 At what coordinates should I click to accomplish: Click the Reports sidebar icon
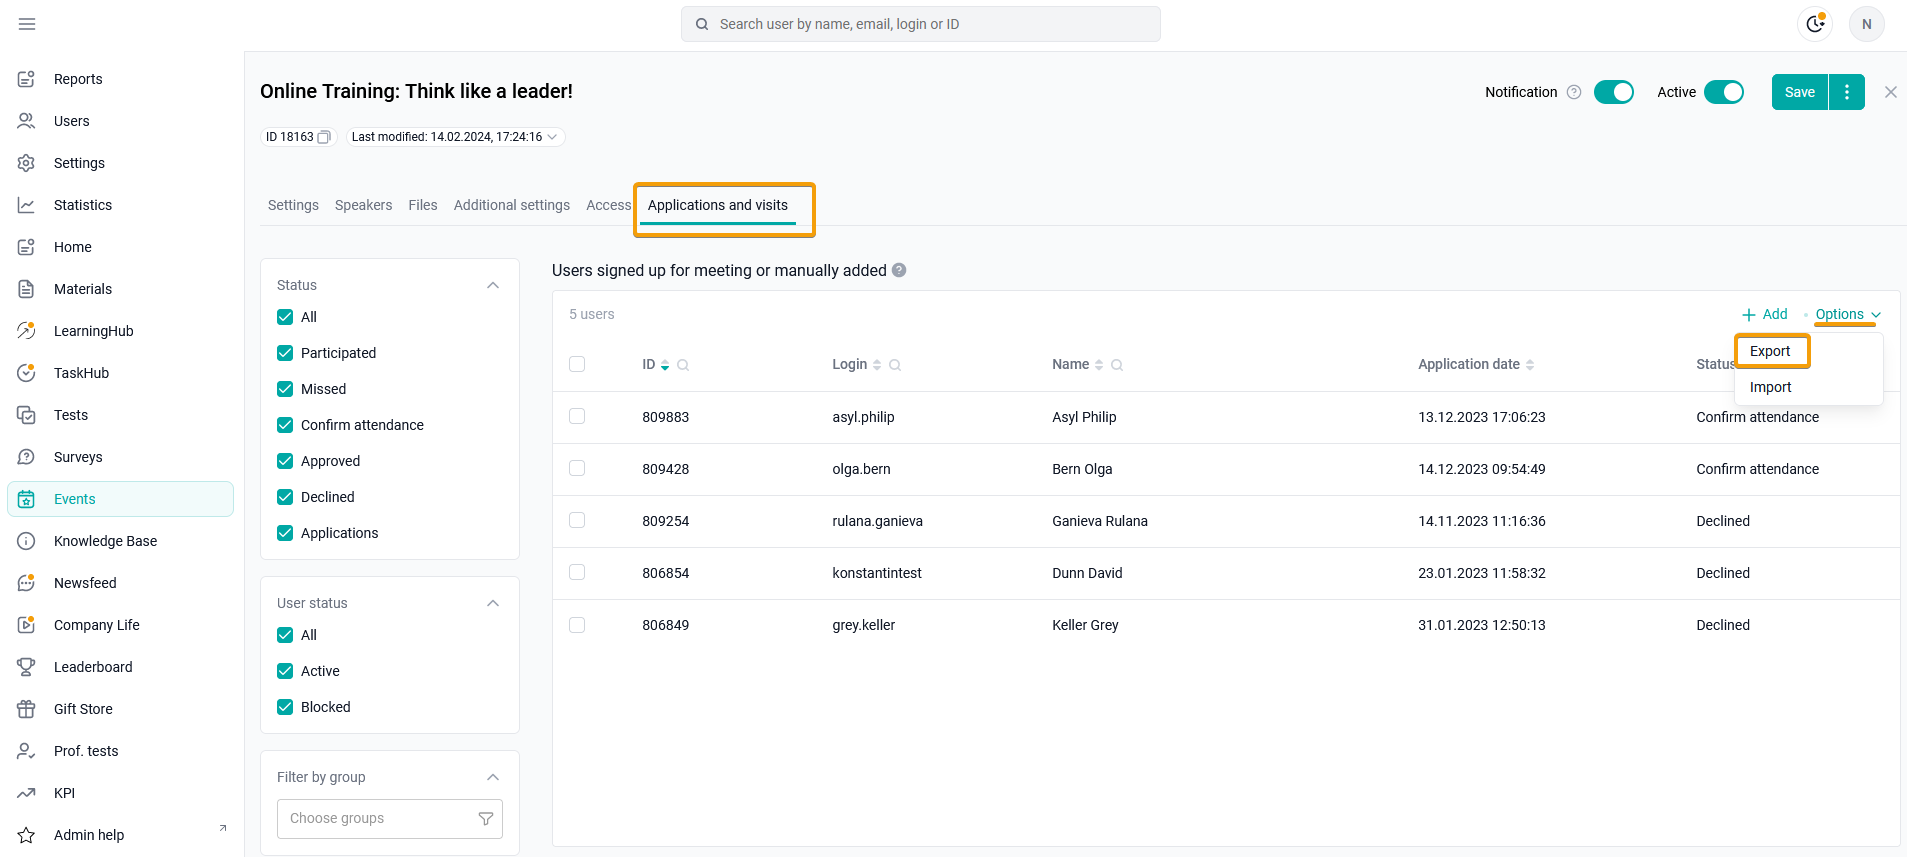click(x=26, y=79)
